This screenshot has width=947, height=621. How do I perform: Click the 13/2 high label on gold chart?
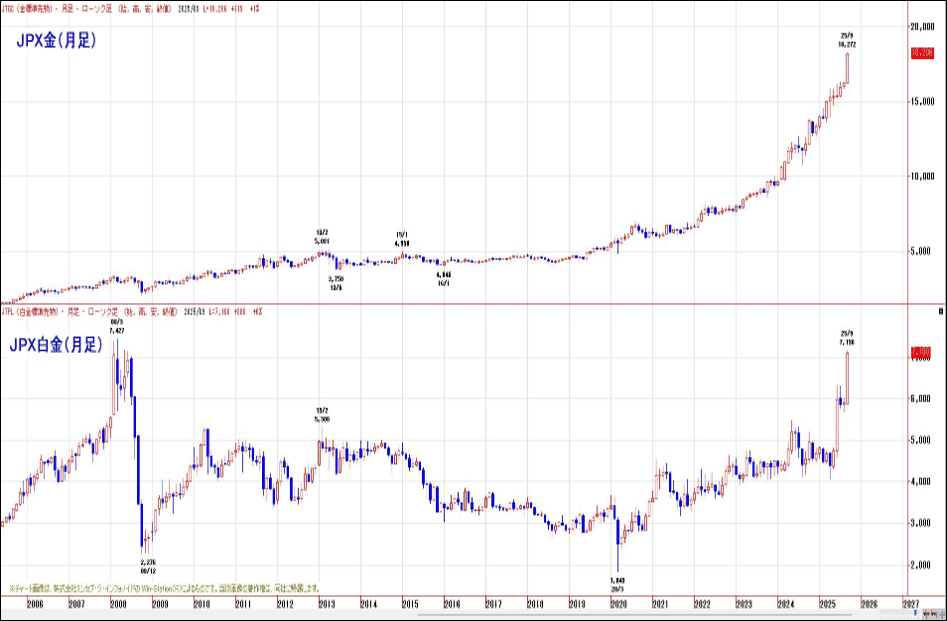click(322, 237)
